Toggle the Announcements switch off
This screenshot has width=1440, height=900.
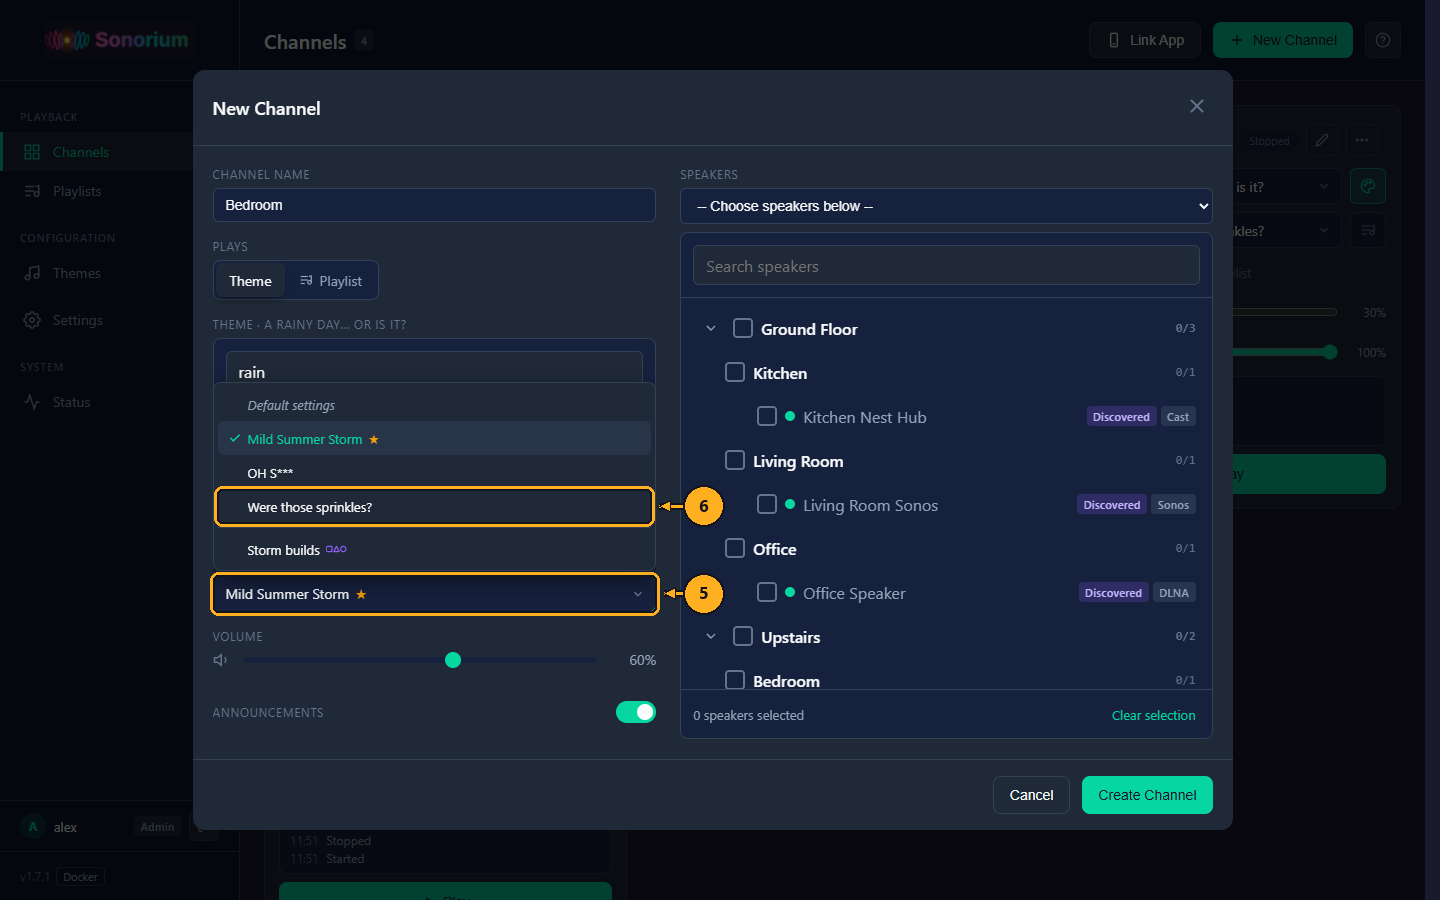636,712
